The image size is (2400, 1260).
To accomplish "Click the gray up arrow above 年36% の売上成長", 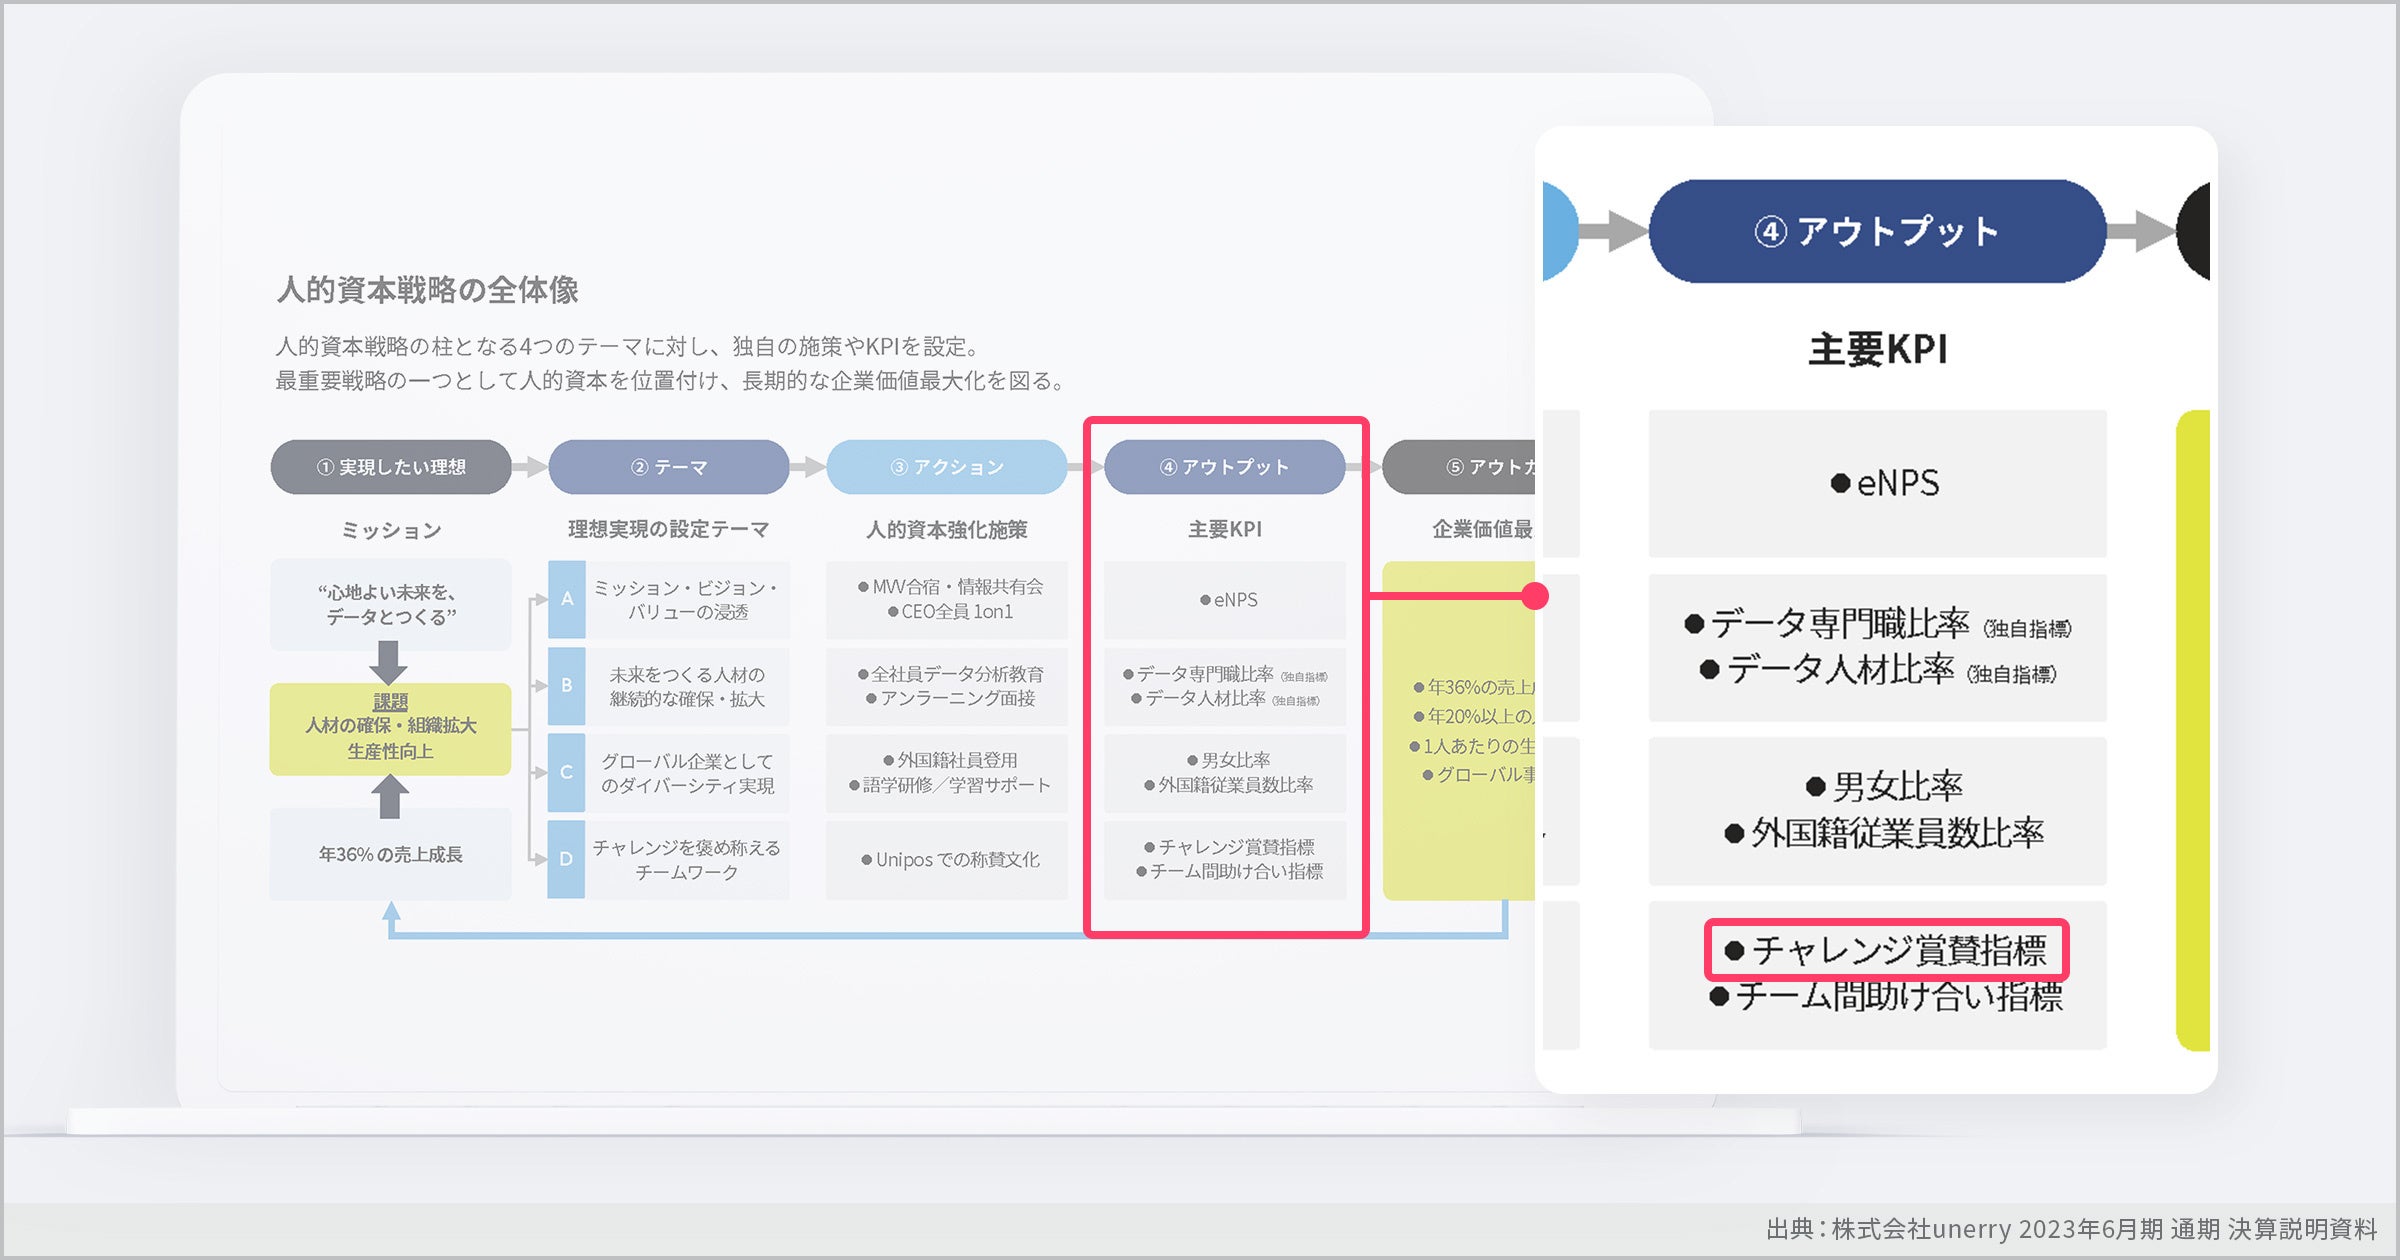I will tap(390, 797).
